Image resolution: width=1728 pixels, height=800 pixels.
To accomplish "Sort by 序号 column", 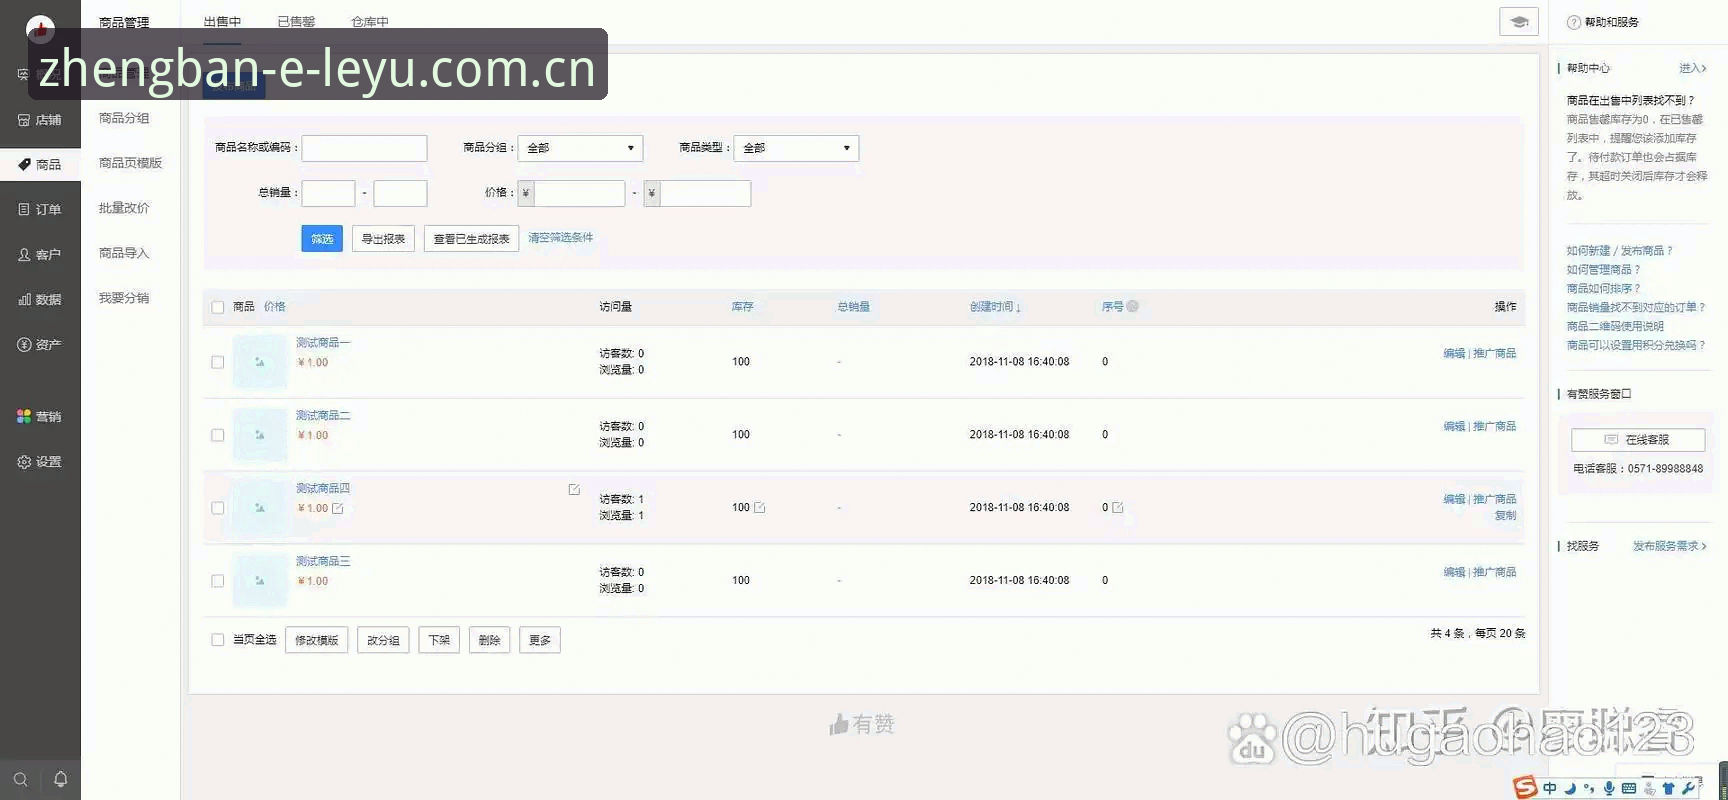I will (1112, 307).
